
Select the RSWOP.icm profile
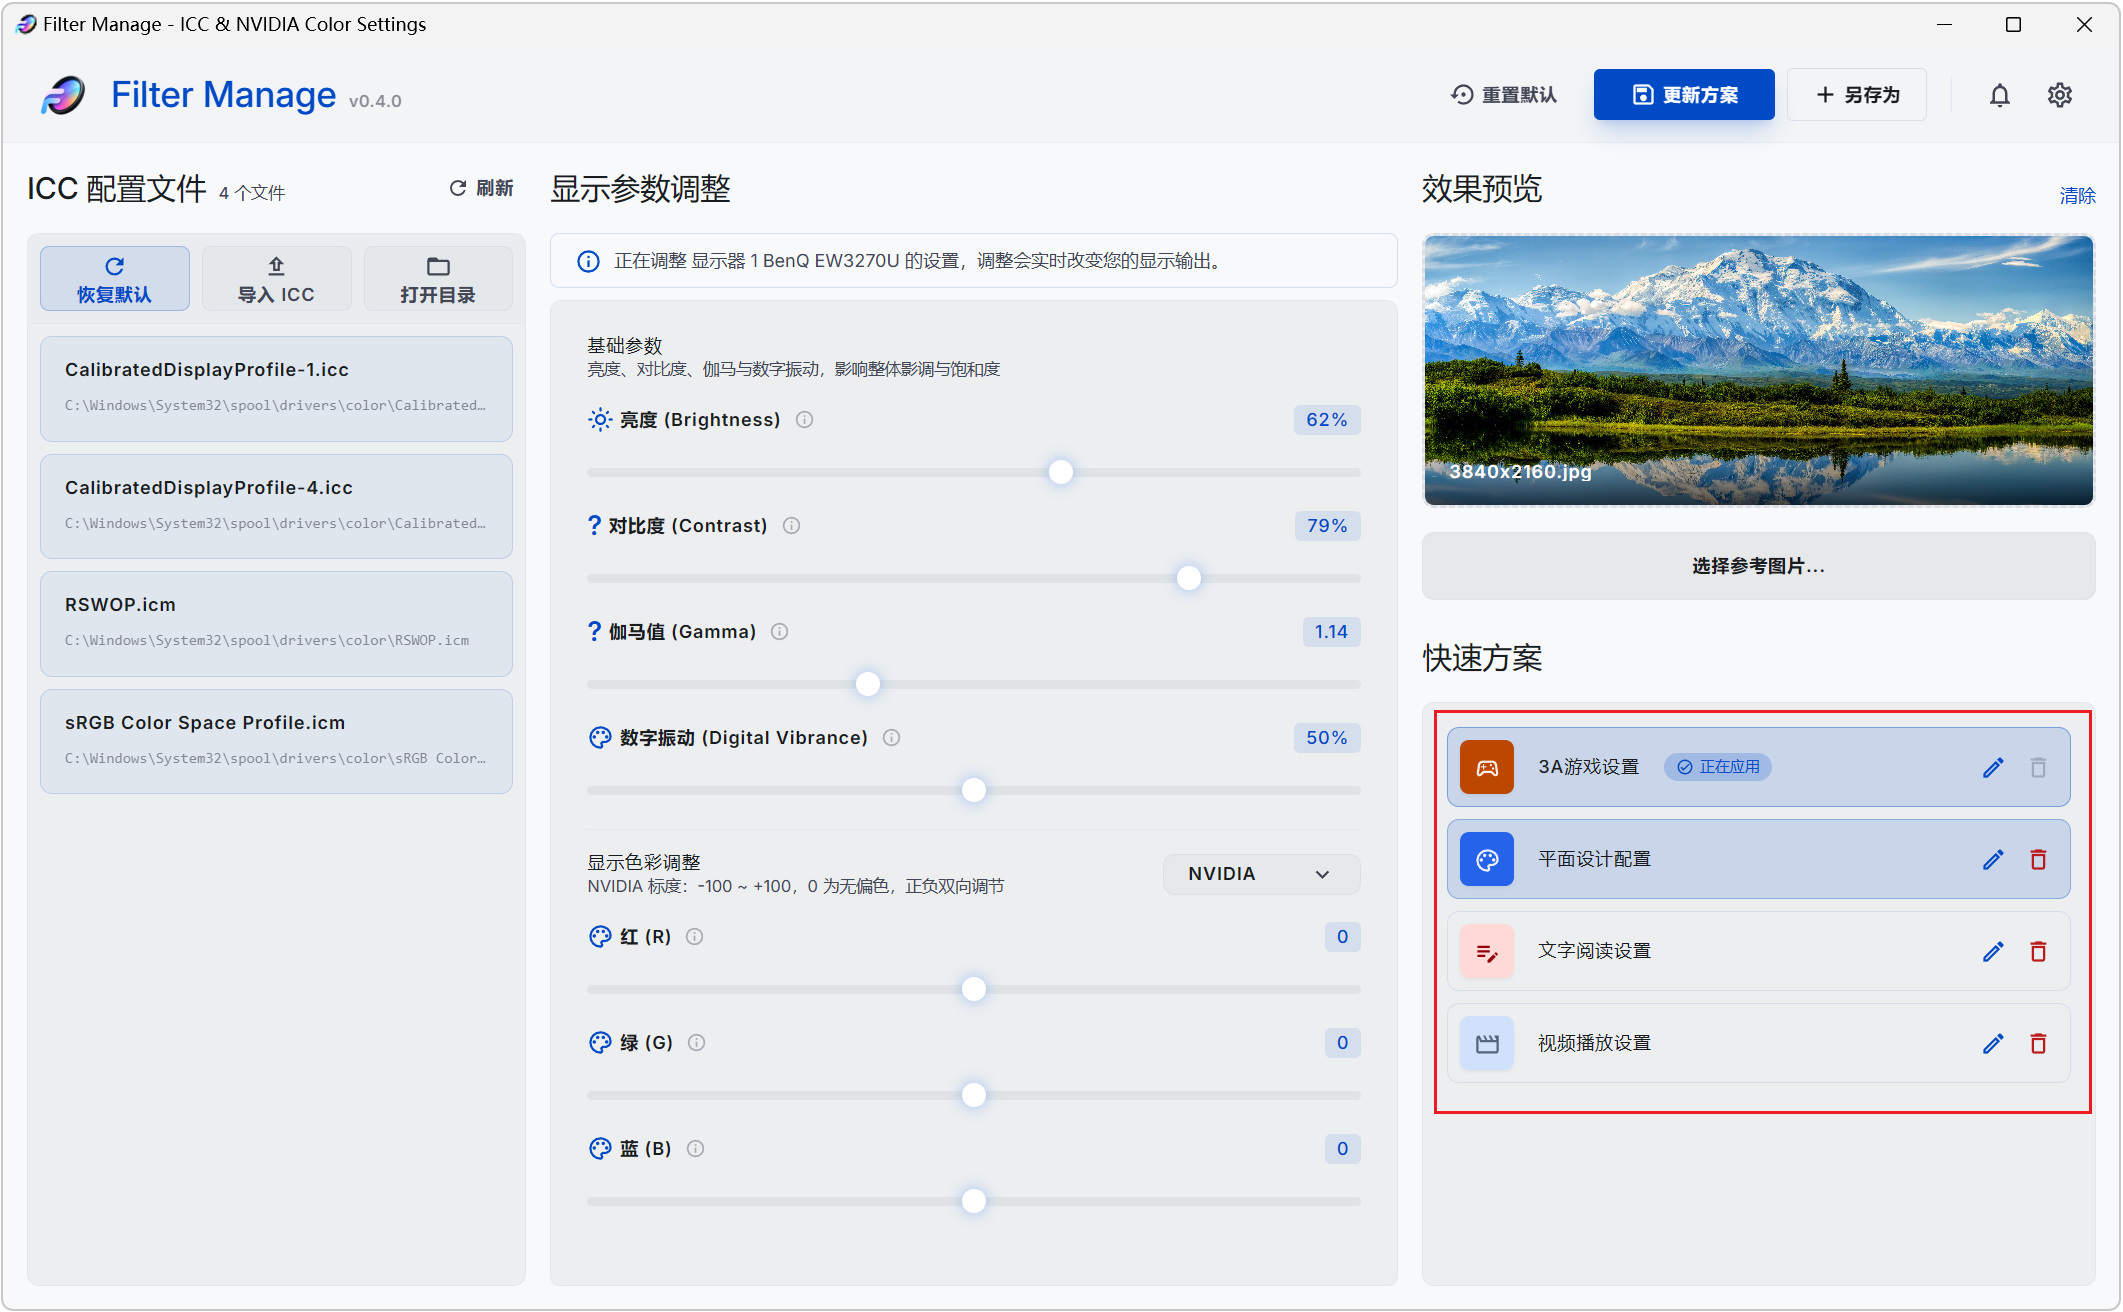[x=276, y=624]
